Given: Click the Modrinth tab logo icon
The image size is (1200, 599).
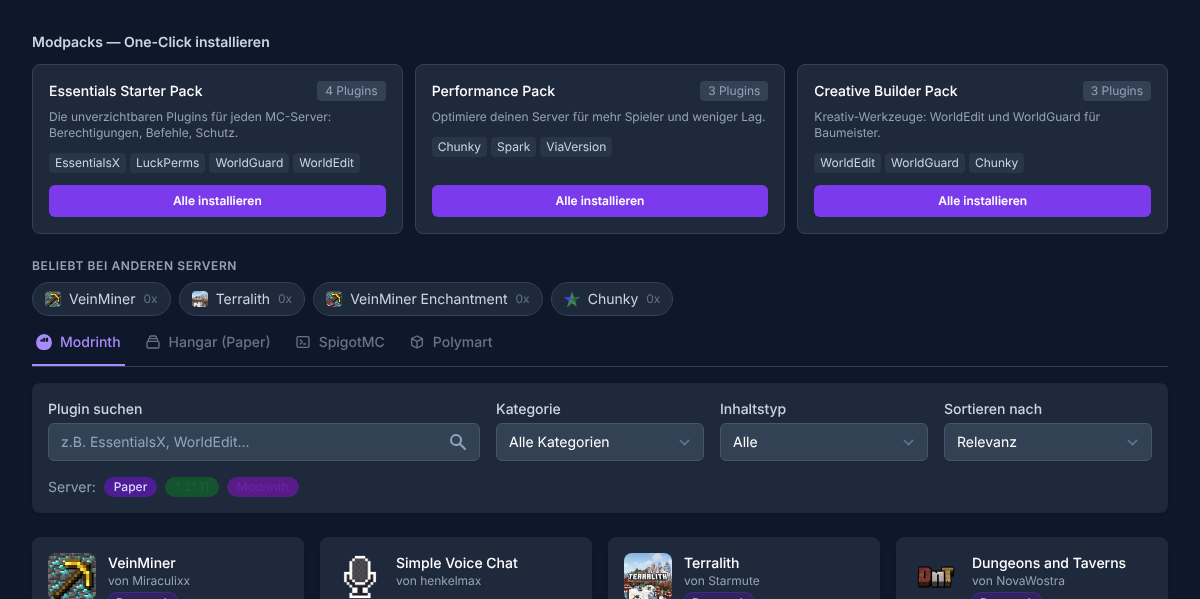Looking at the screenshot, I should pos(44,342).
